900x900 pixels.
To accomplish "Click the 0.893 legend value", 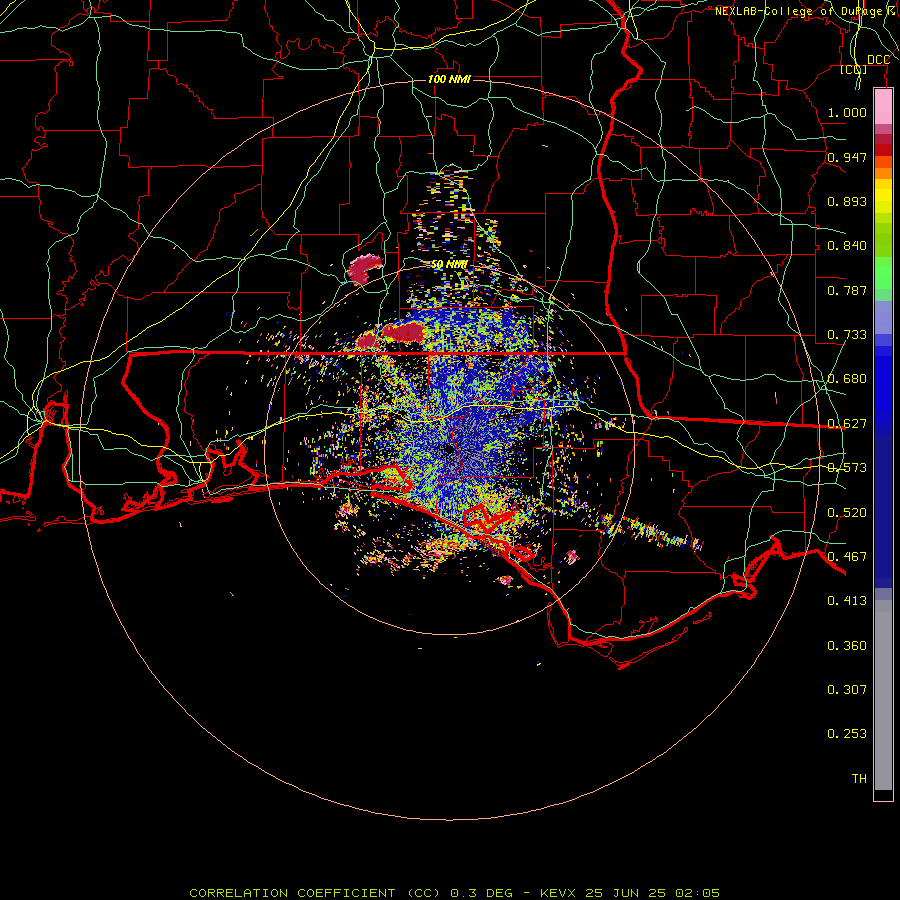I will click(x=847, y=201).
